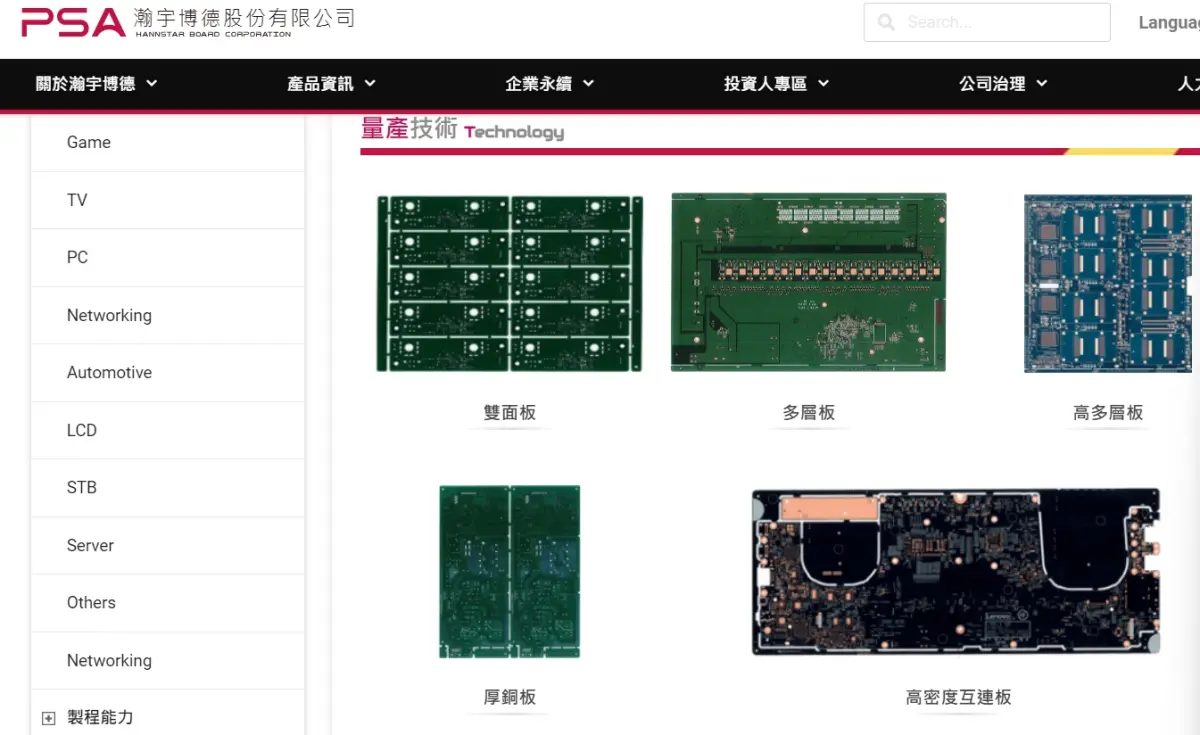Open the 雙面板 PCB thumbnail image
This screenshot has width=1200, height=735.
(509, 283)
